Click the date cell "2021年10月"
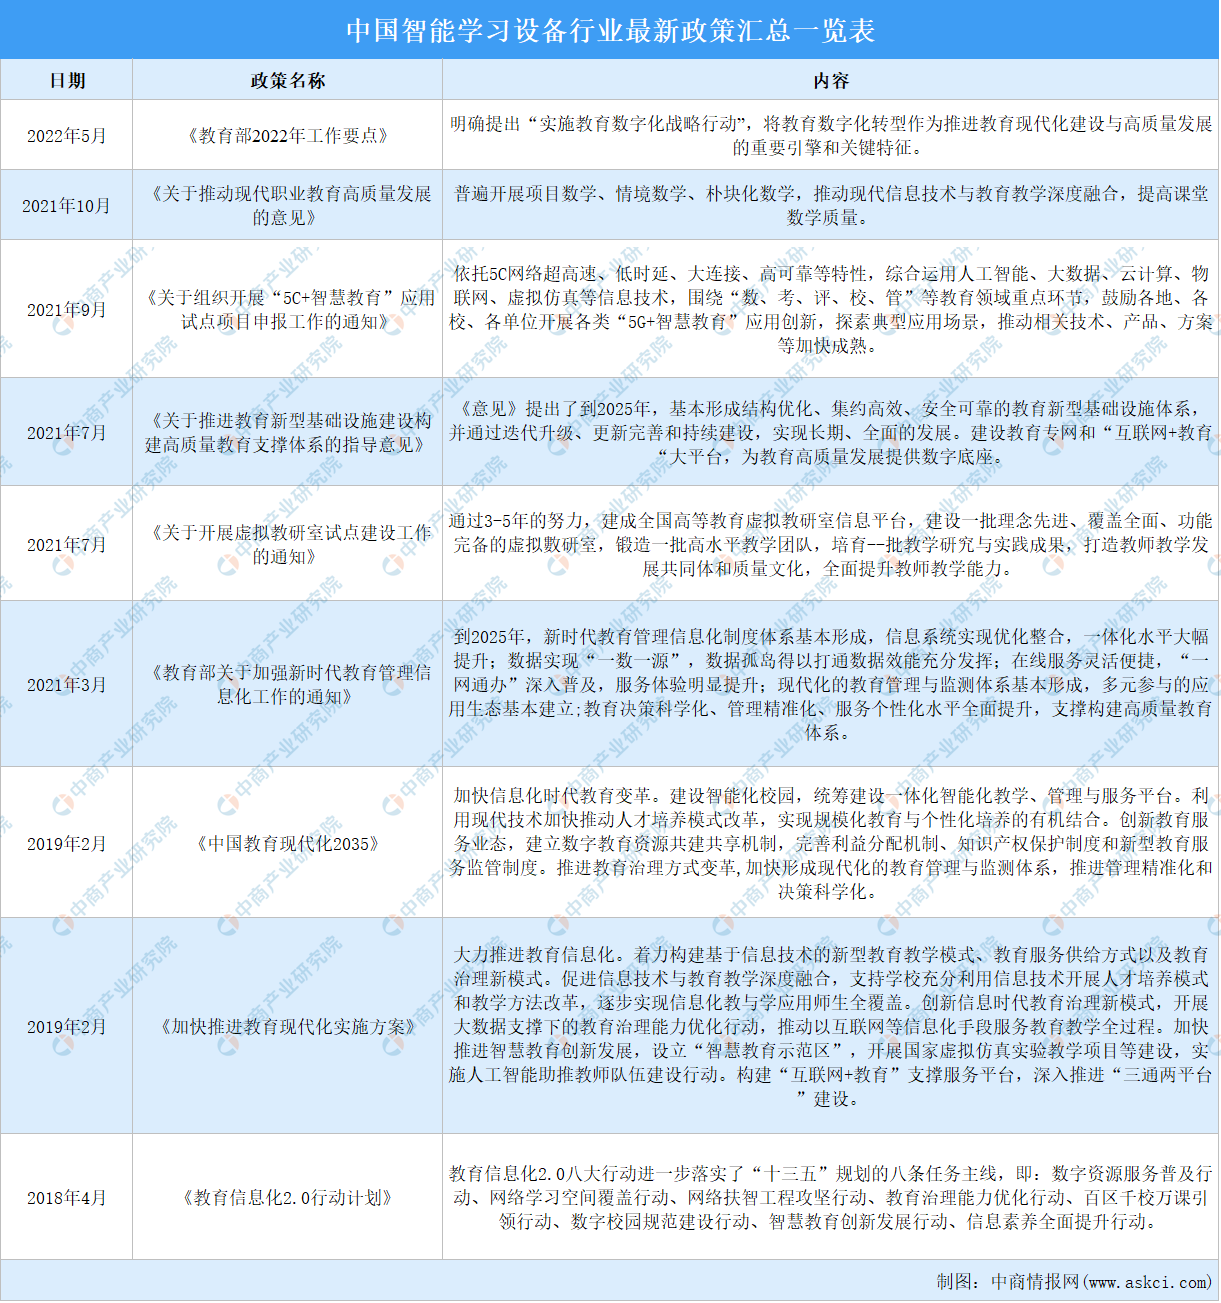This screenshot has width=1221, height=1303. 67,206
